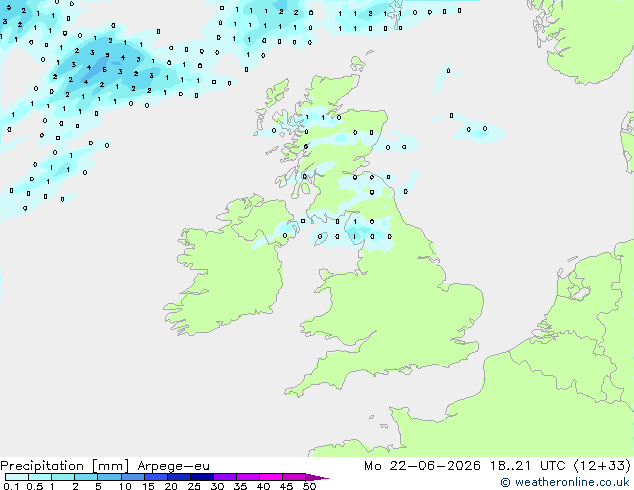The height and width of the screenshot is (490, 634).
Task: Click the date "Mo 22-06-2026"
Action: tap(422, 466)
